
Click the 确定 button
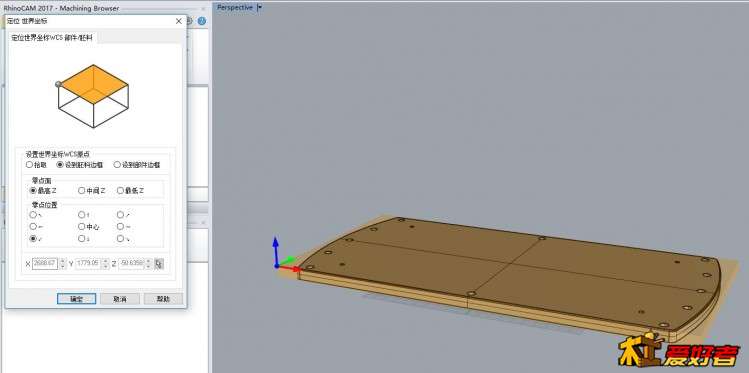(76, 299)
